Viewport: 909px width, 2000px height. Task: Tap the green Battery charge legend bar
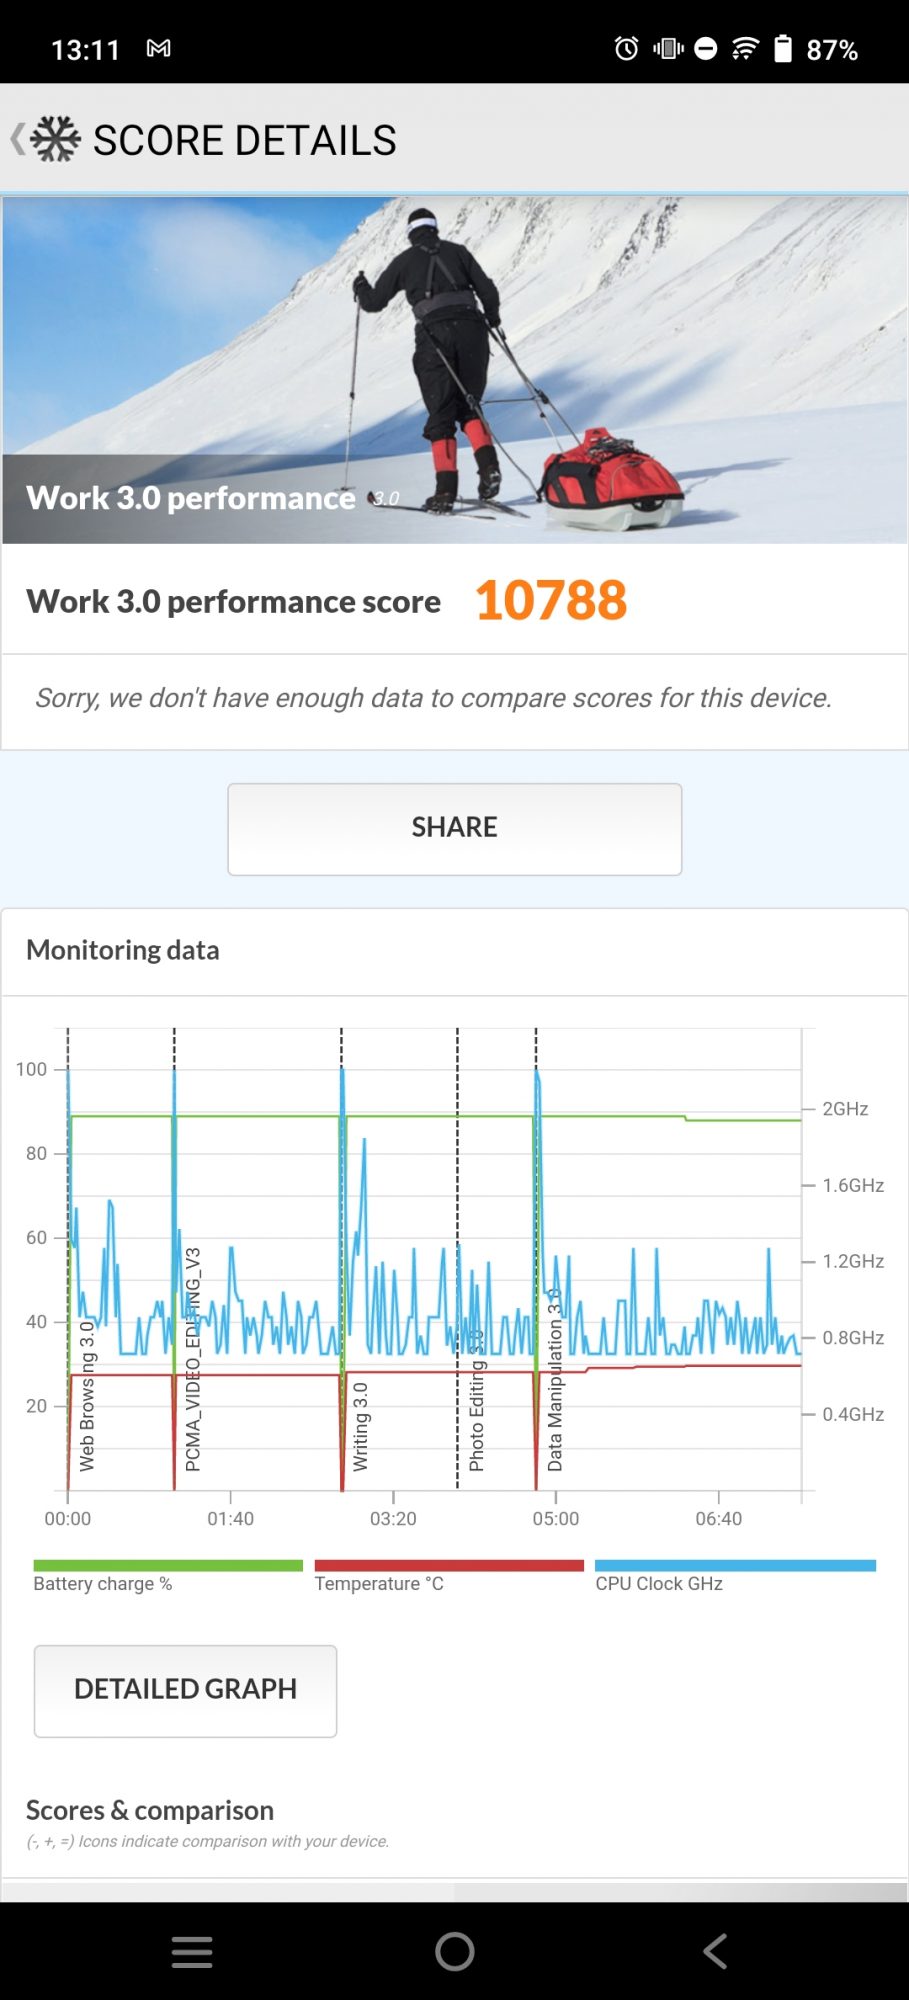(x=168, y=1566)
